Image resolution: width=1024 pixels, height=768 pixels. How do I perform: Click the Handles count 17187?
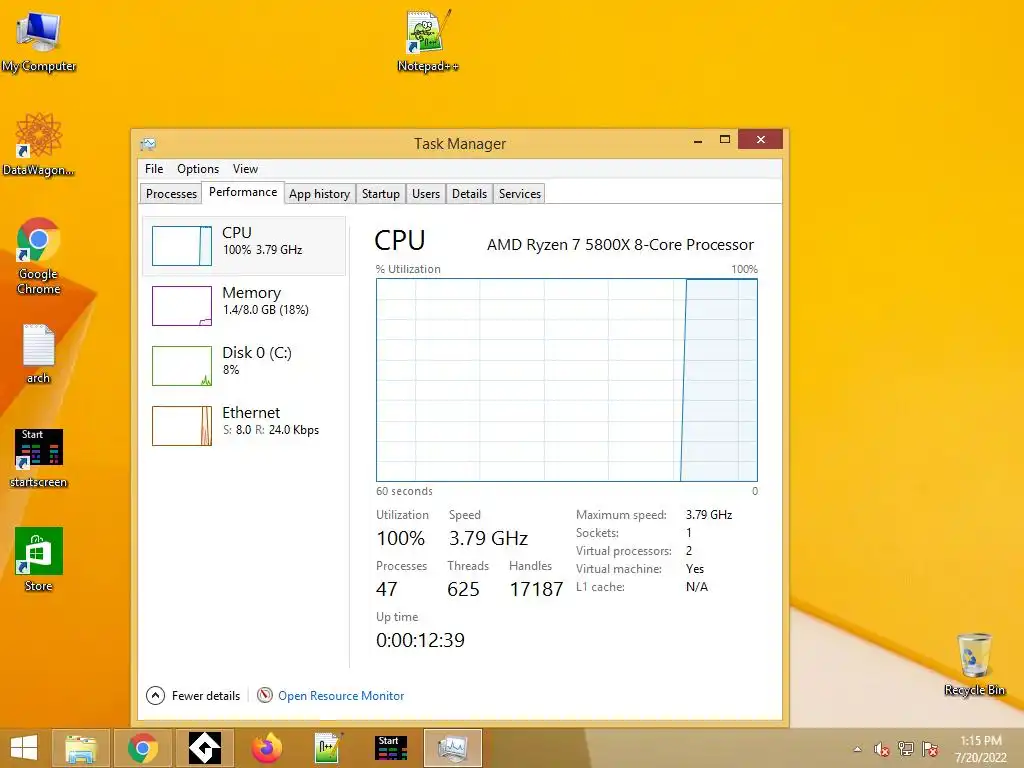[536, 589]
